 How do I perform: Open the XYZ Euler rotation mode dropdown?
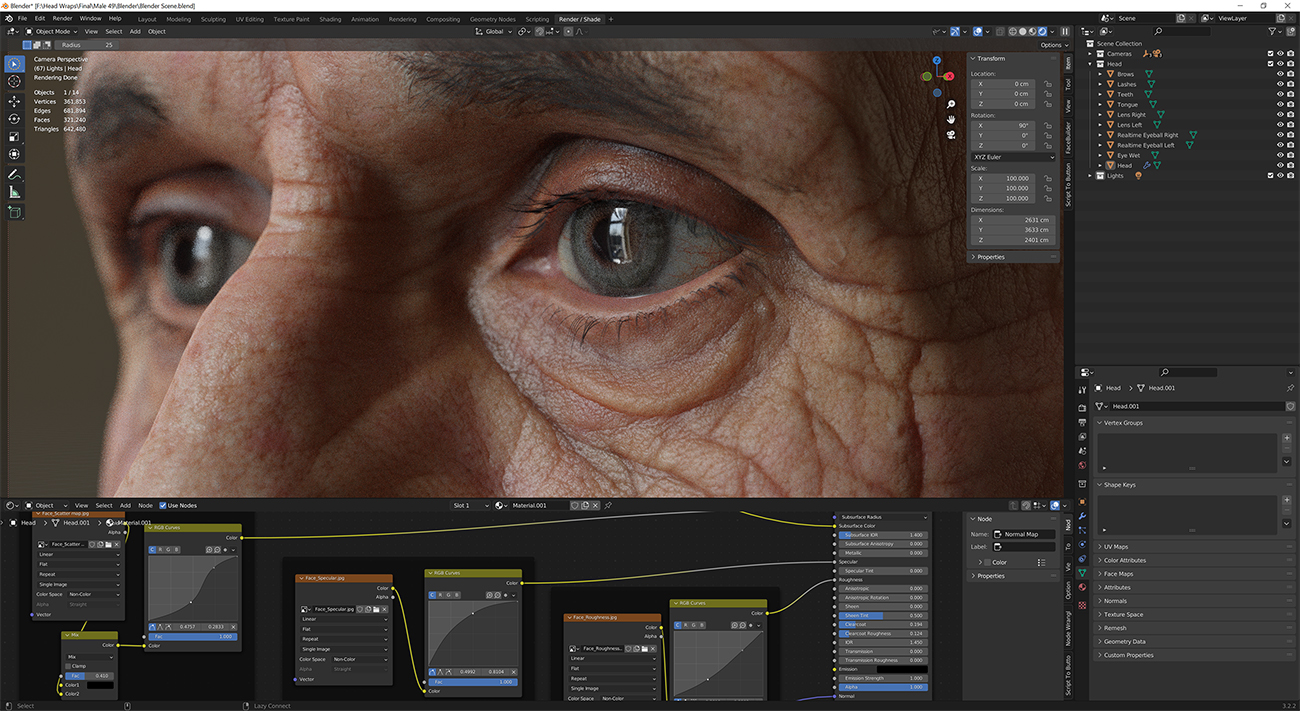(1013, 156)
